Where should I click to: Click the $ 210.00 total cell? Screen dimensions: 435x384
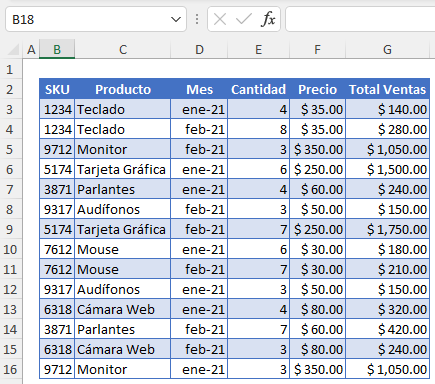pos(387,269)
